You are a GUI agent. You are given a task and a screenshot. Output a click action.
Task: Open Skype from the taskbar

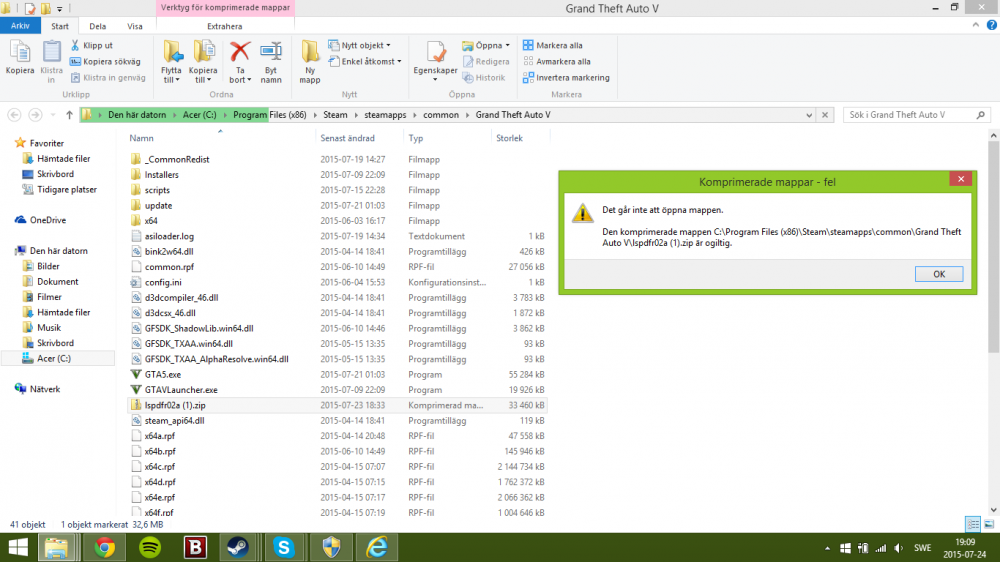point(283,547)
